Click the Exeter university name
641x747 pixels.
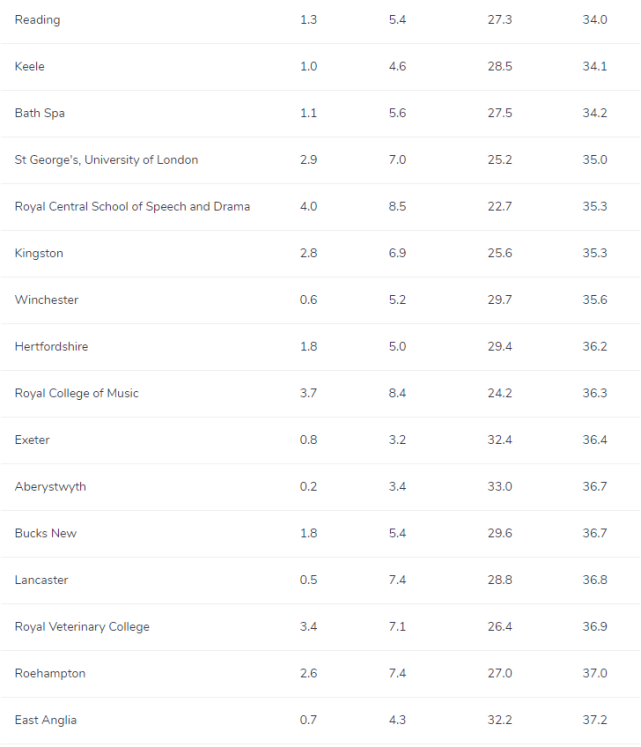pos(32,440)
